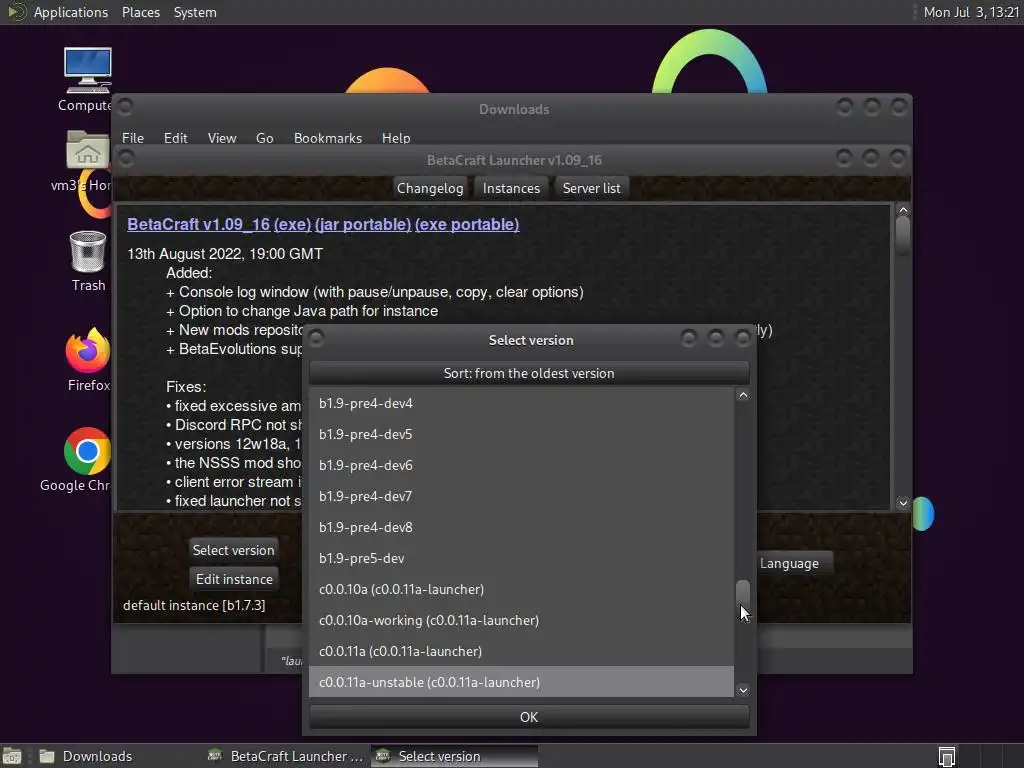Open Bookmarks menu in Downloads window
Image resolution: width=1024 pixels, height=768 pixels.
[328, 138]
